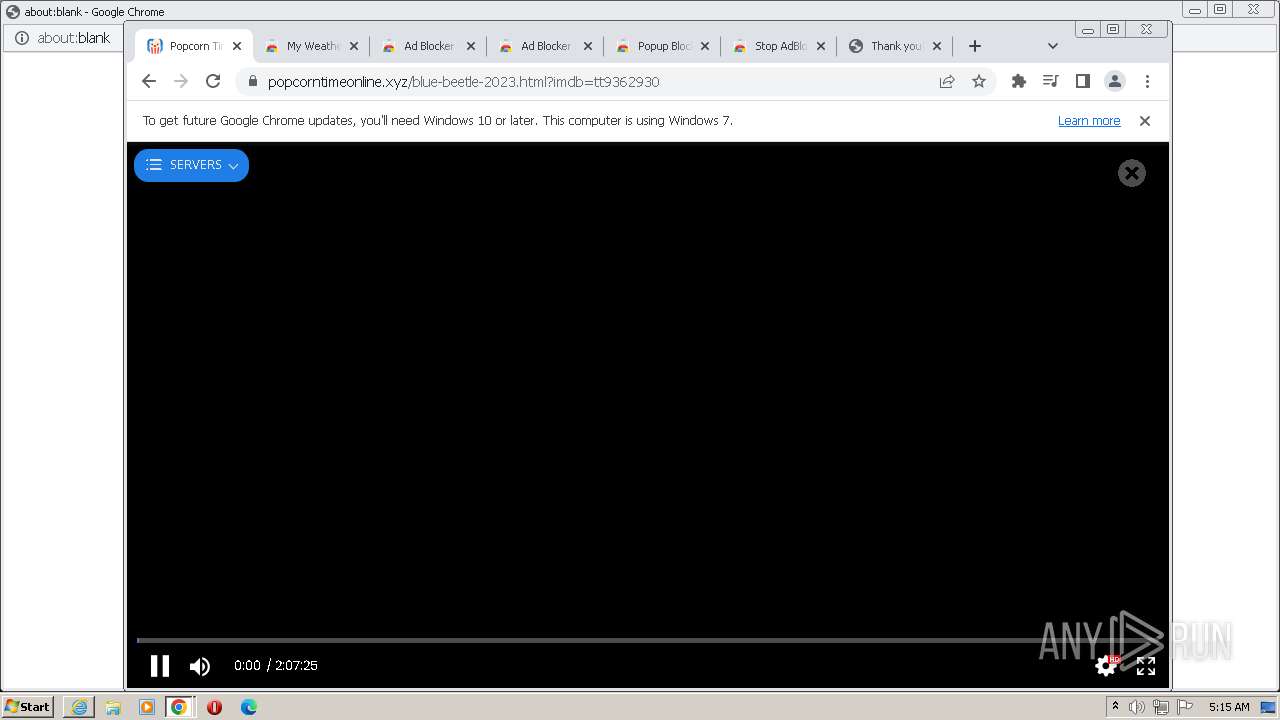1280x720 pixels.
Task: Share this page icon
Action: [947, 82]
